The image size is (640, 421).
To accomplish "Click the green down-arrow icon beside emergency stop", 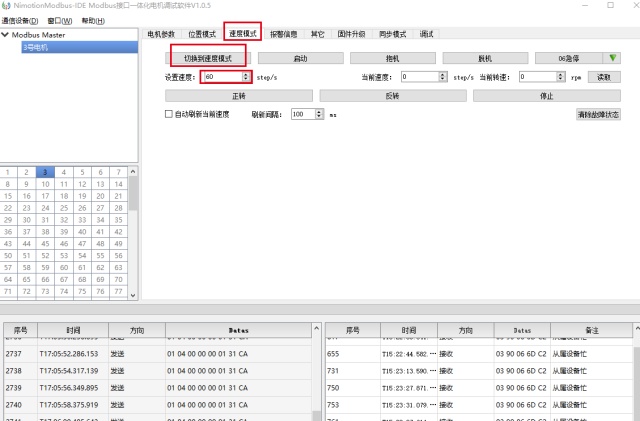I will [x=613, y=58].
